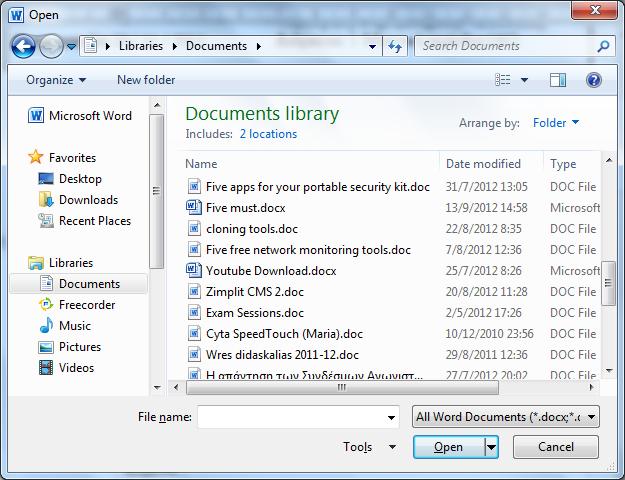Click the Open button

(449, 447)
